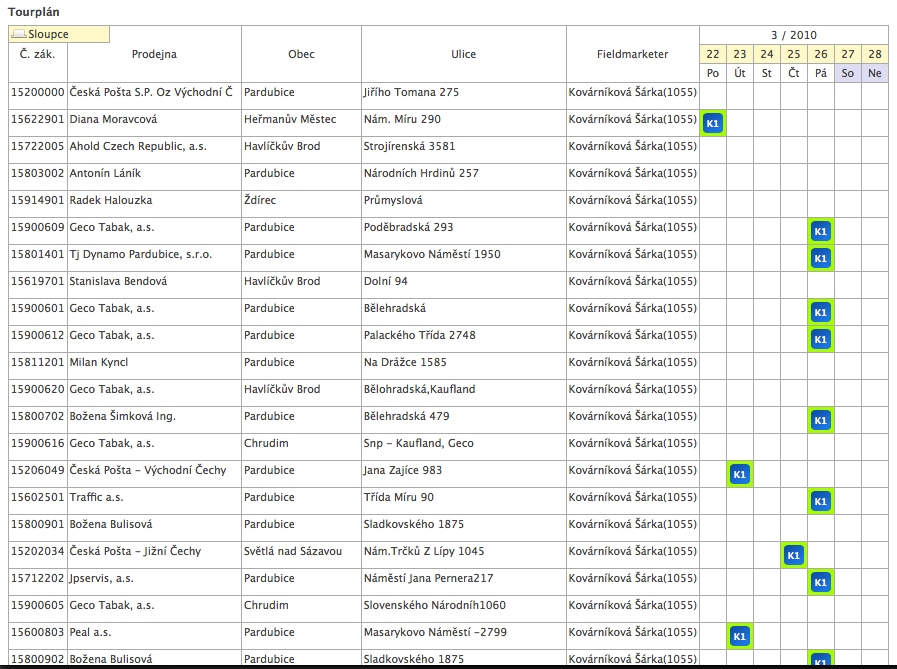The width and height of the screenshot is (897, 669).
Task: Sort by Obec column header
Action: coord(301,54)
